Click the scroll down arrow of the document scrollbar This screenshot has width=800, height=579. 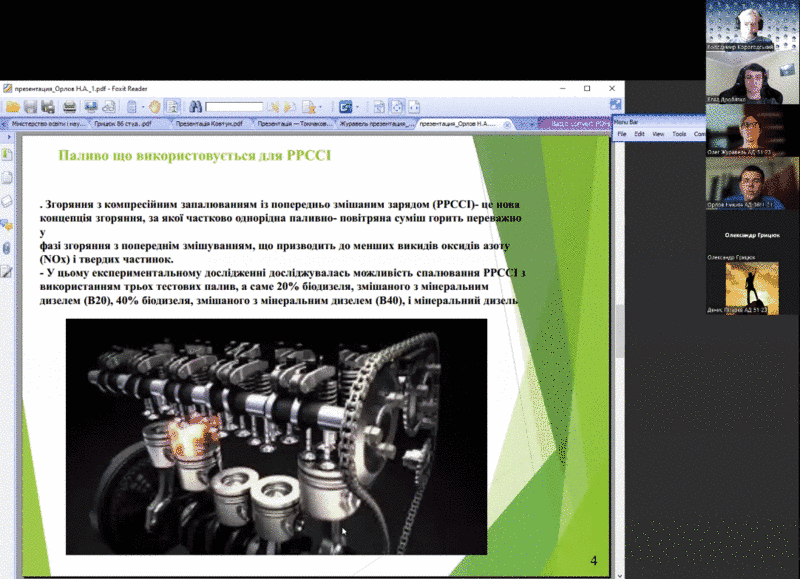click(x=619, y=575)
